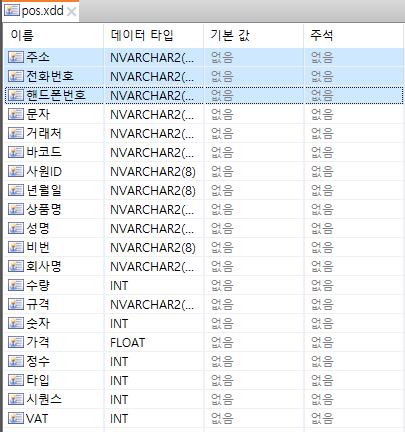
Task: Select the 수량 name text
Action: point(38,285)
